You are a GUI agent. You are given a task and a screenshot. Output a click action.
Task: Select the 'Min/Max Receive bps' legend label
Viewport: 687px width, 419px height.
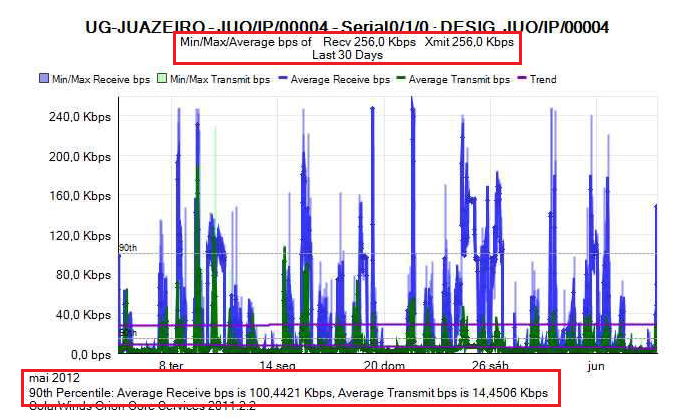point(101,79)
